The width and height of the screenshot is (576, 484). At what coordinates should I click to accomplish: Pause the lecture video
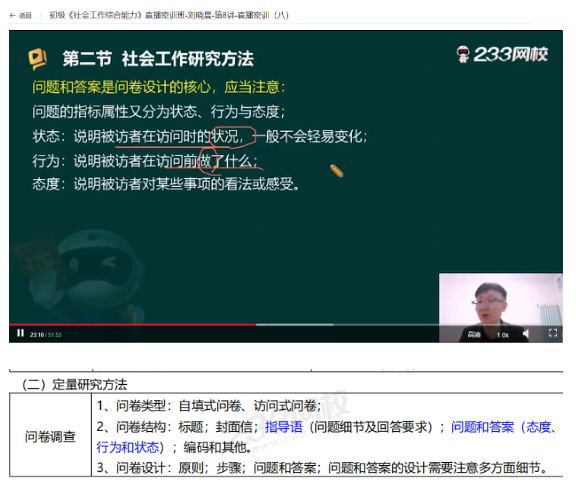click(21, 333)
